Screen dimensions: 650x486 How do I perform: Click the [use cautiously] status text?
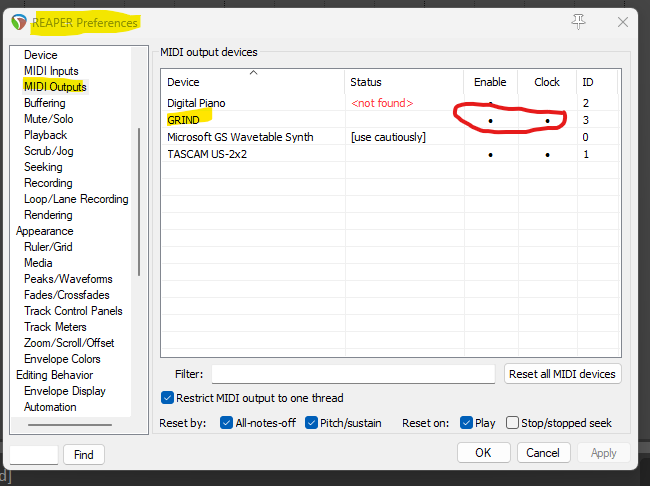pos(388,137)
